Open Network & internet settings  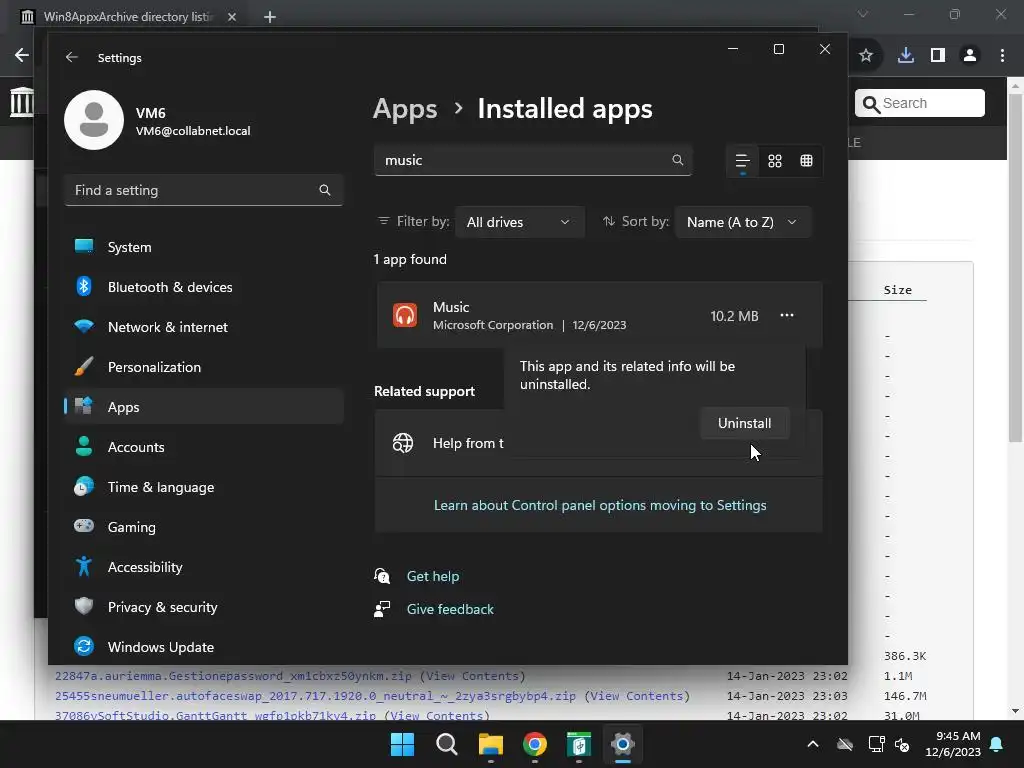tap(203, 327)
